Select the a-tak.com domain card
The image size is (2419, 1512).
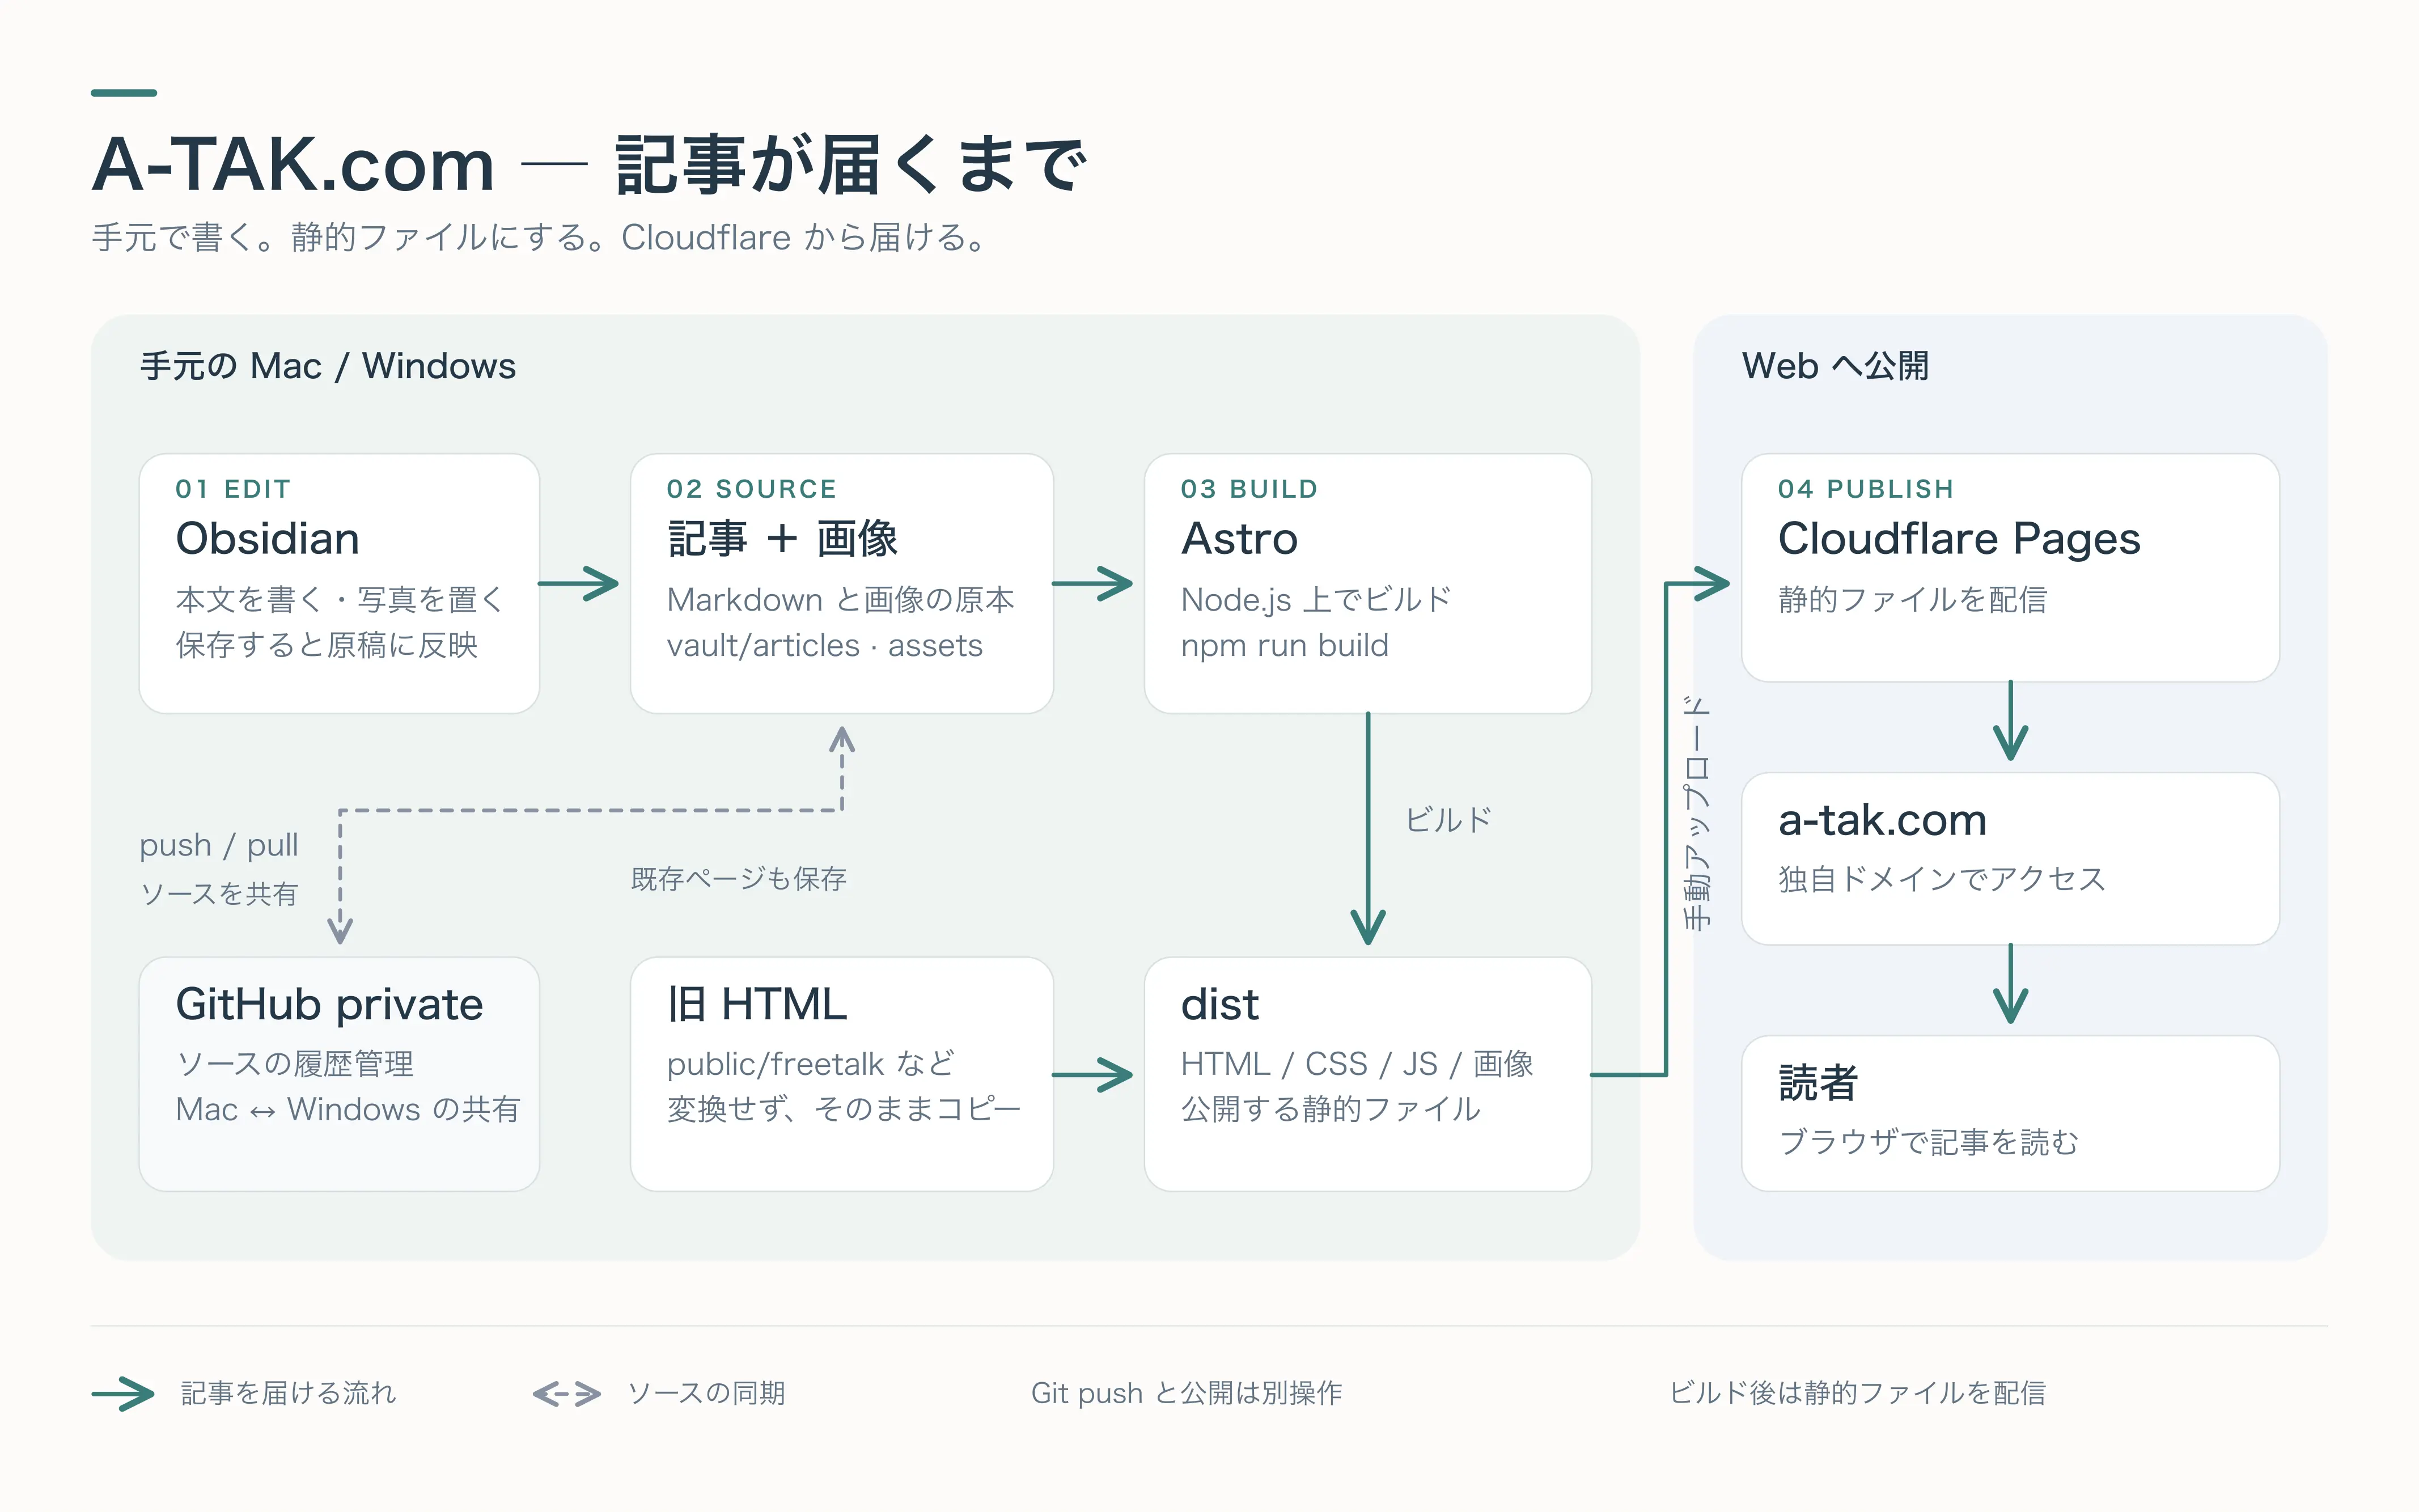tap(2010, 858)
